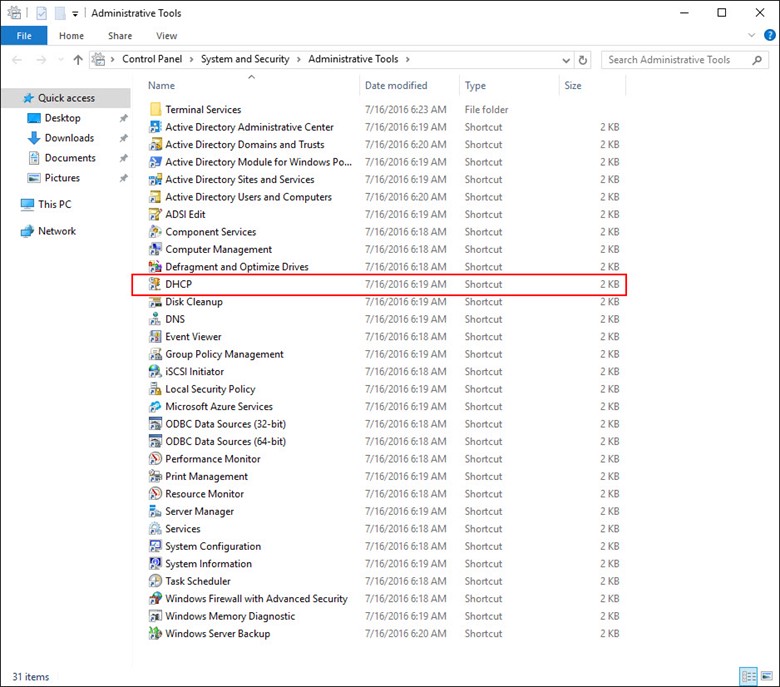
Task: Open the Share ribbon tab
Action: pos(120,36)
